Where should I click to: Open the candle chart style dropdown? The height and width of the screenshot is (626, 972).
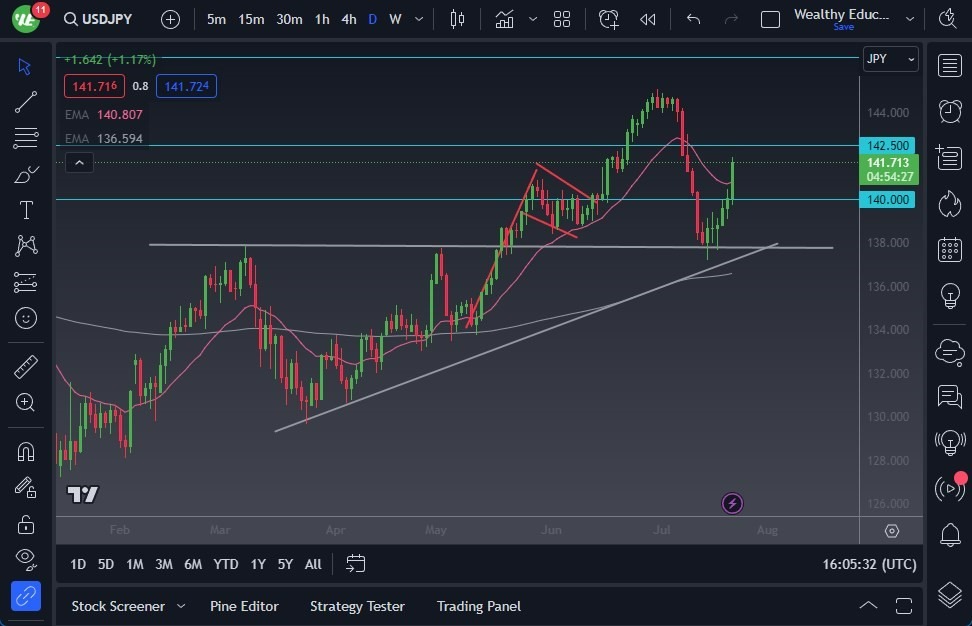pyautogui.click(x=533, y=18)
